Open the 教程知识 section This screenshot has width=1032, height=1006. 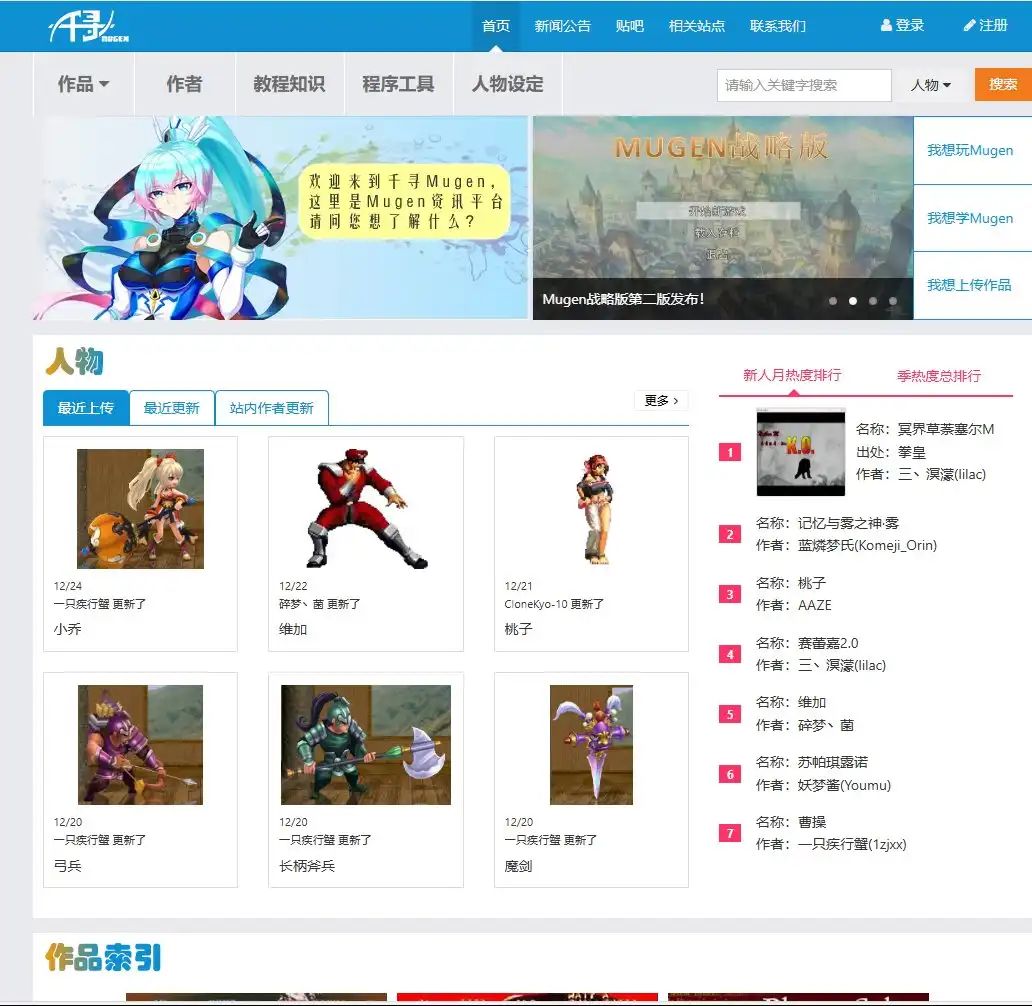(x=290, y=84)
